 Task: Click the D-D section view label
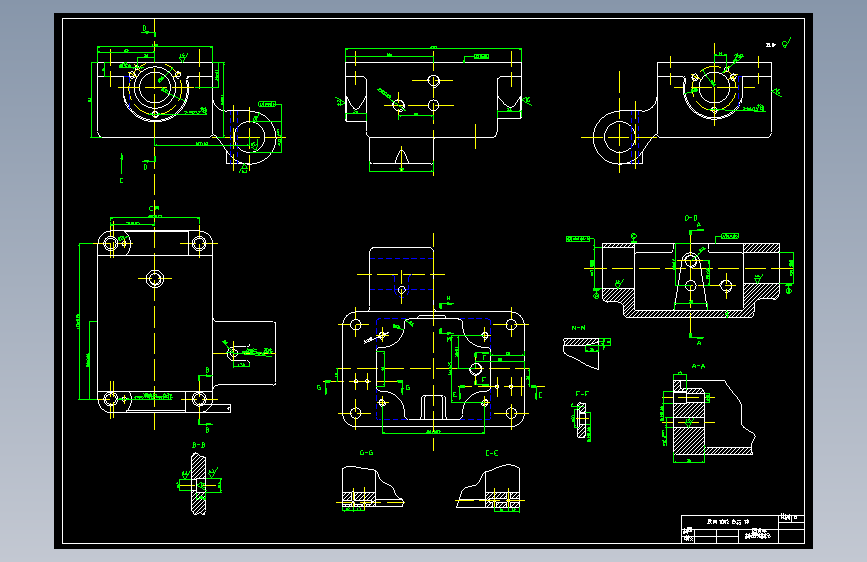click(x=691, y=218)
